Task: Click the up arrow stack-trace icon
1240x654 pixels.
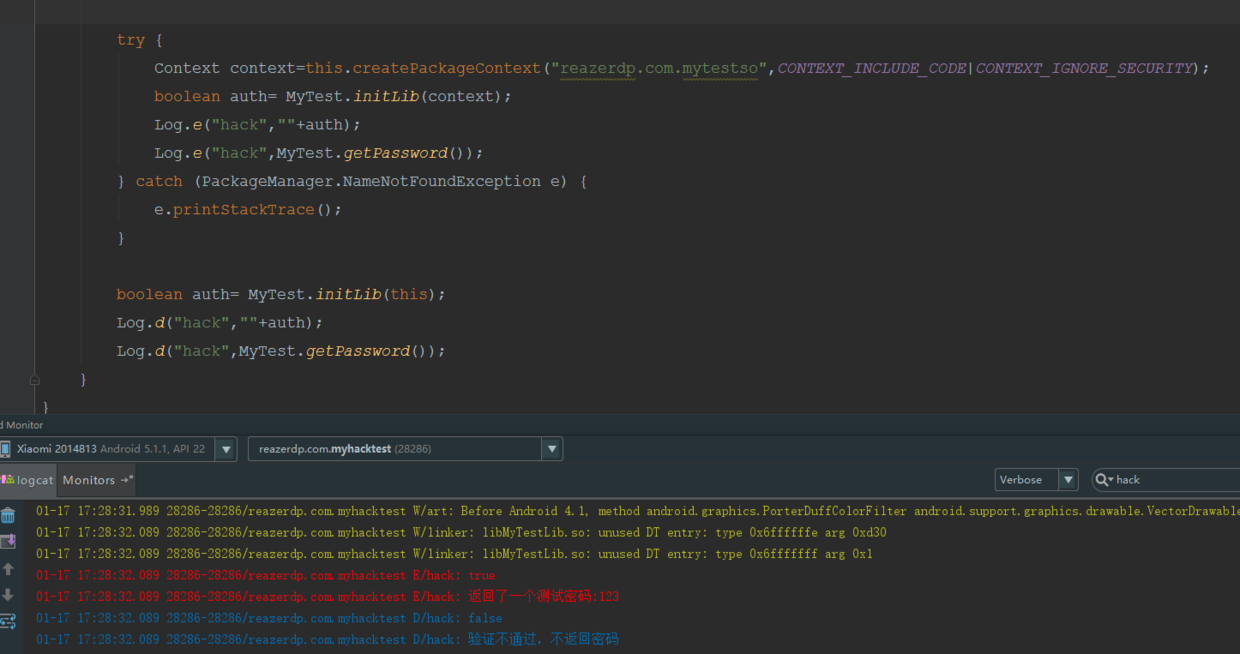Action: [x=8, y=569]
